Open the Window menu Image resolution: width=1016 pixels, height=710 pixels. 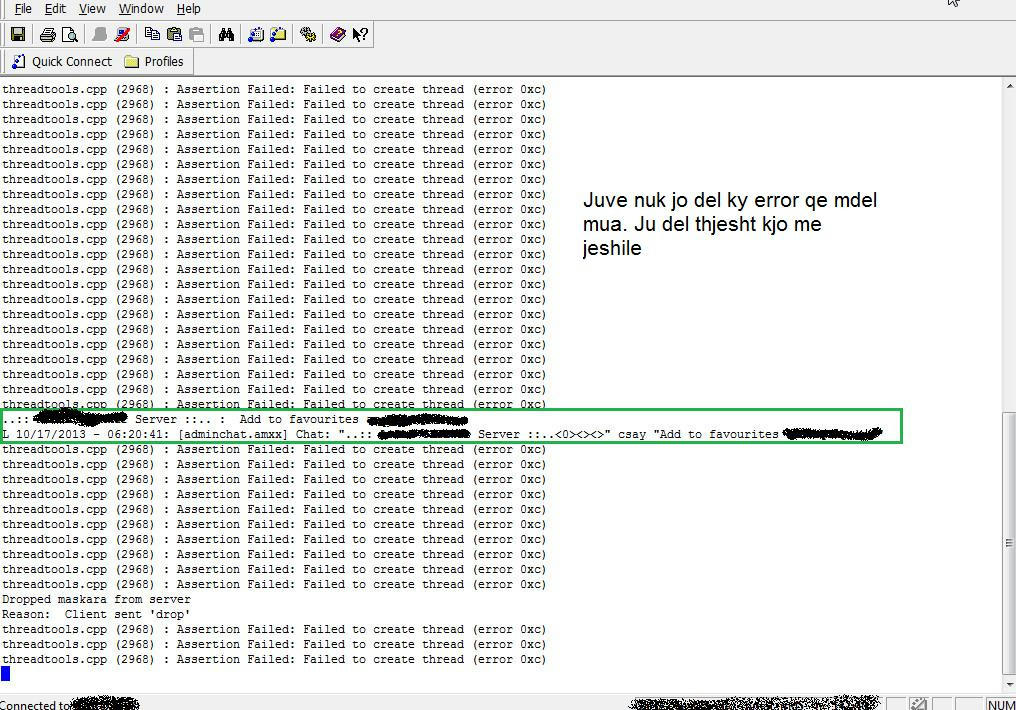pos(141,9)
